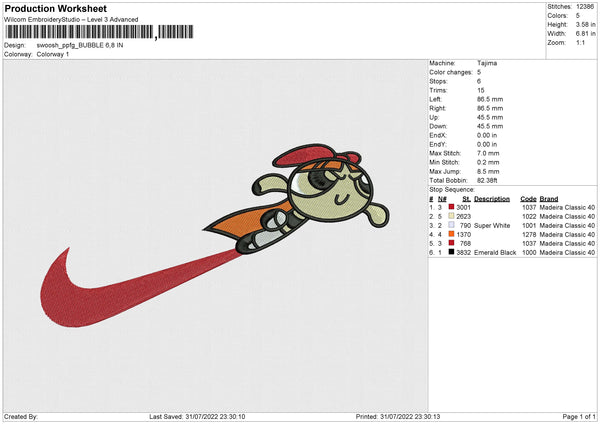Click the embroidery design preview image
600x424 pixels.
click(215, 235)
